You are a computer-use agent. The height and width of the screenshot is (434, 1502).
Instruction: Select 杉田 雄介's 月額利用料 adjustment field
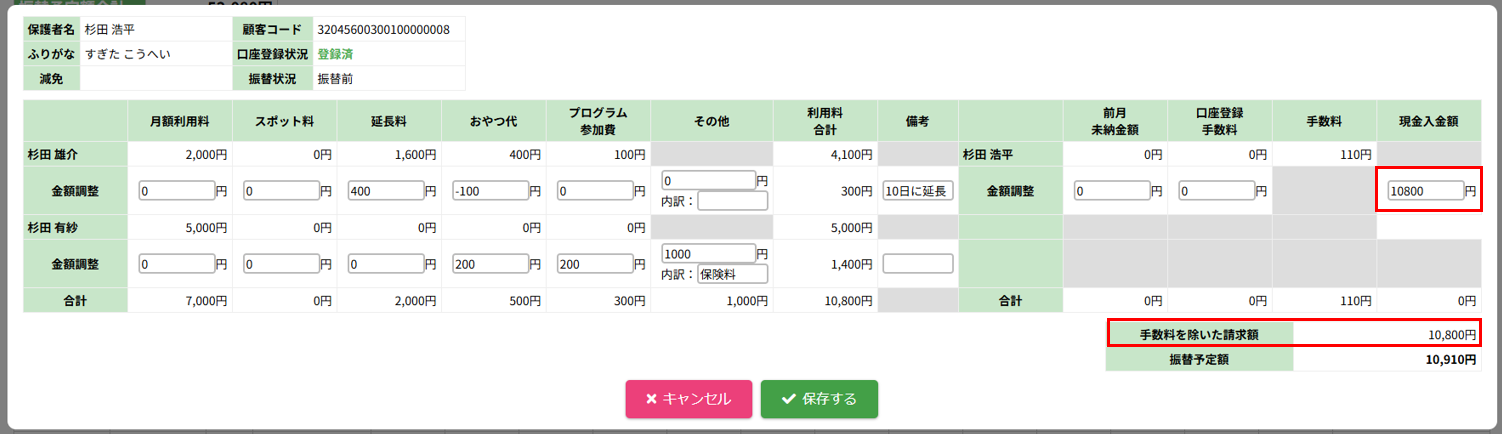click(x=177, y=191)
